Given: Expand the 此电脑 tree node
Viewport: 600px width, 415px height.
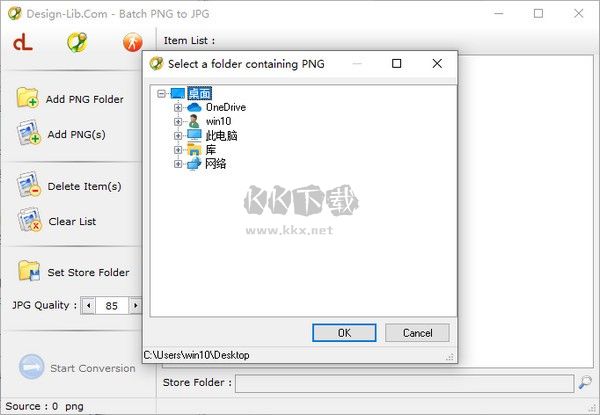Looking at the screenshot, I should tap(178, 135).
